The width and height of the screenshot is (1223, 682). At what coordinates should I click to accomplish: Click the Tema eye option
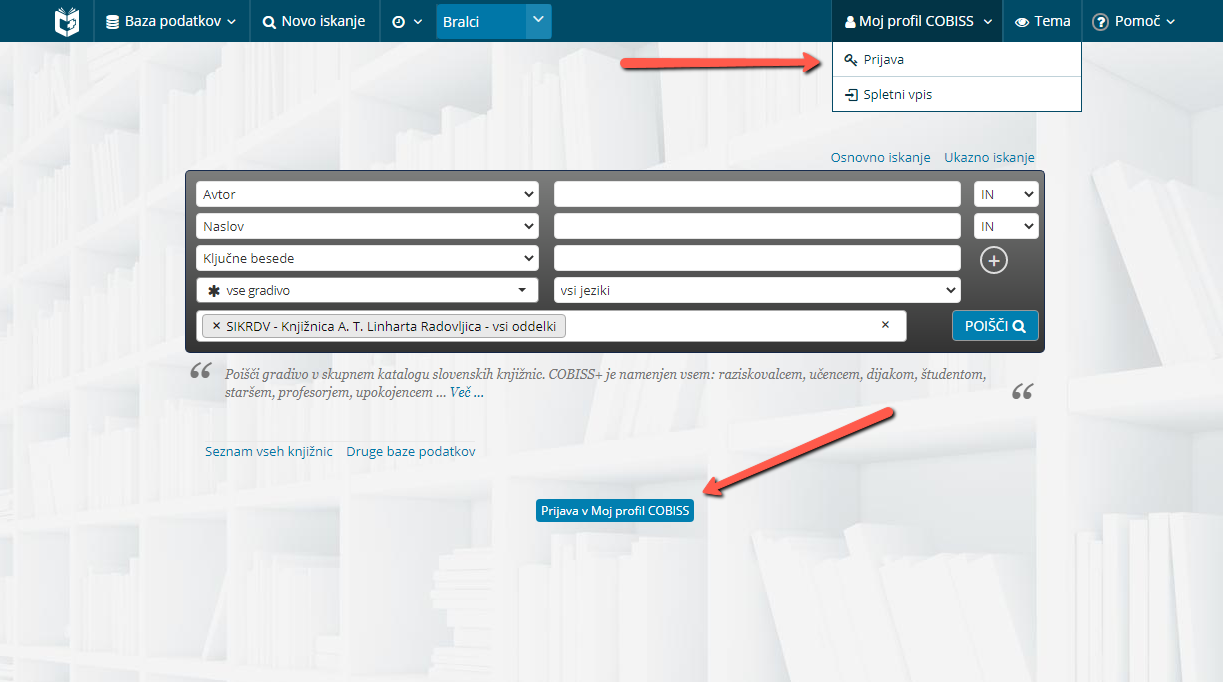click(x=1042, y=21)
